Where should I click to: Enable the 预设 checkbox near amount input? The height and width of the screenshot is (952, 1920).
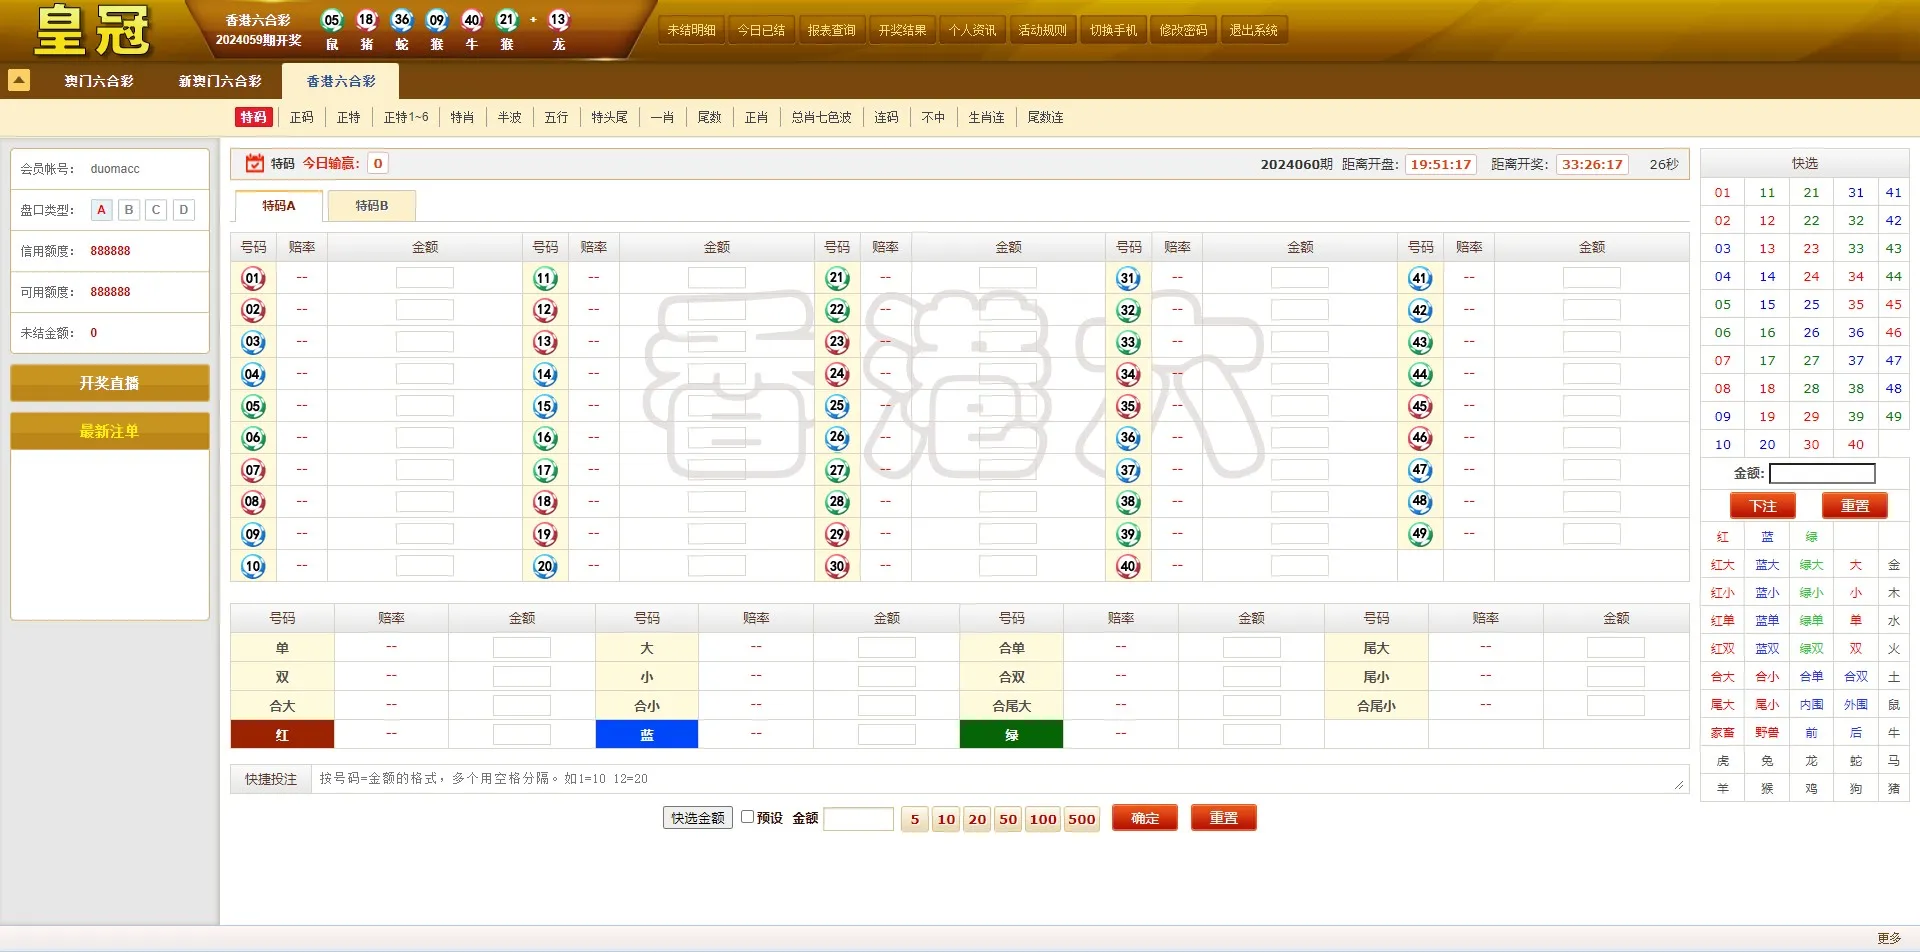748,817
